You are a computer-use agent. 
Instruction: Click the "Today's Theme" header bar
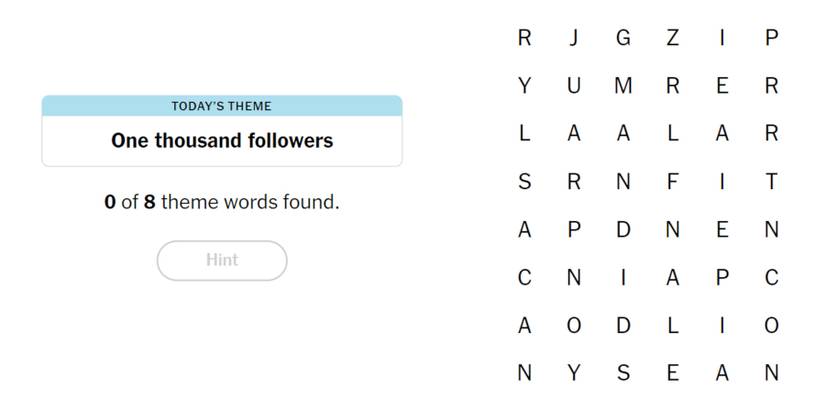click(222, 106)
